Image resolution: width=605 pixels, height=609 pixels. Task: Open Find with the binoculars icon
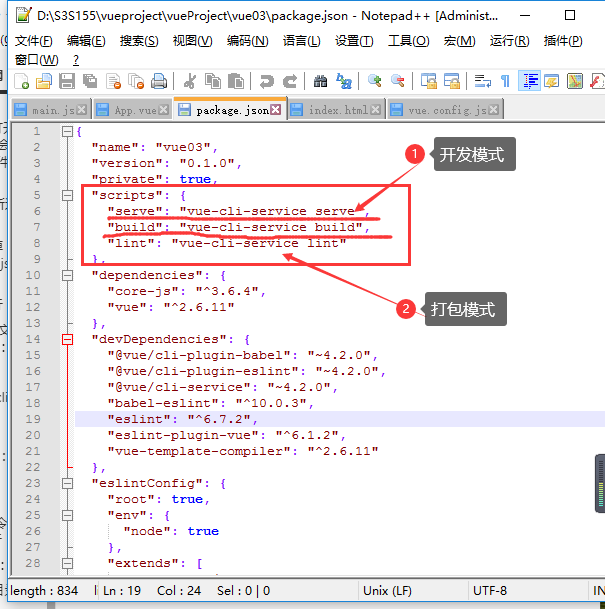point(320,81)
